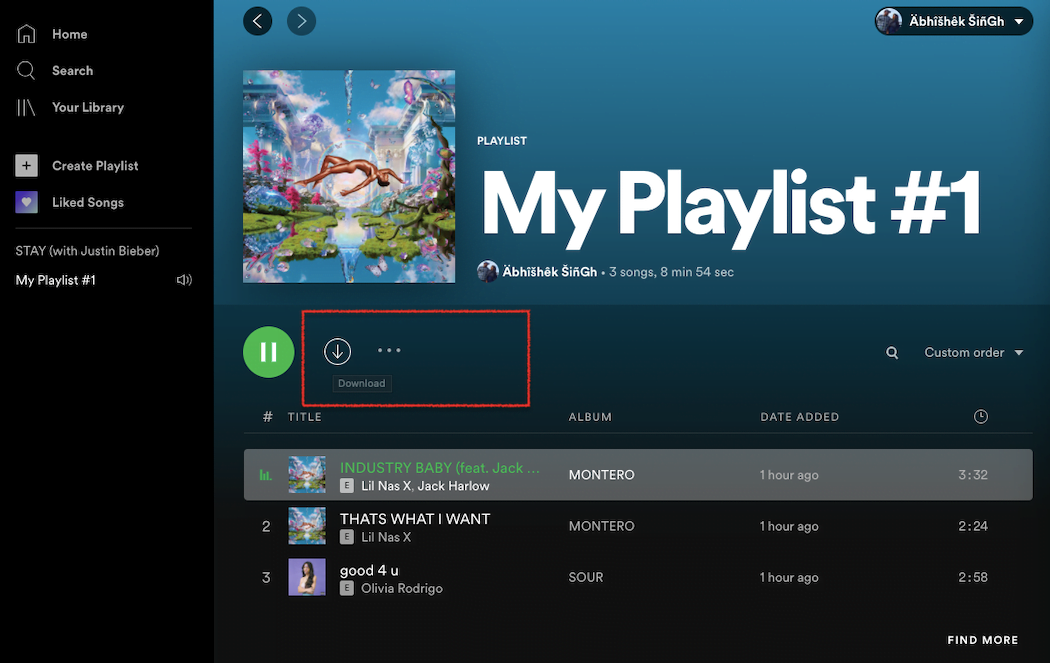The image size is (1050, 663).
Task: Go back with the left arrow button
Action: (x=257, y=21)
